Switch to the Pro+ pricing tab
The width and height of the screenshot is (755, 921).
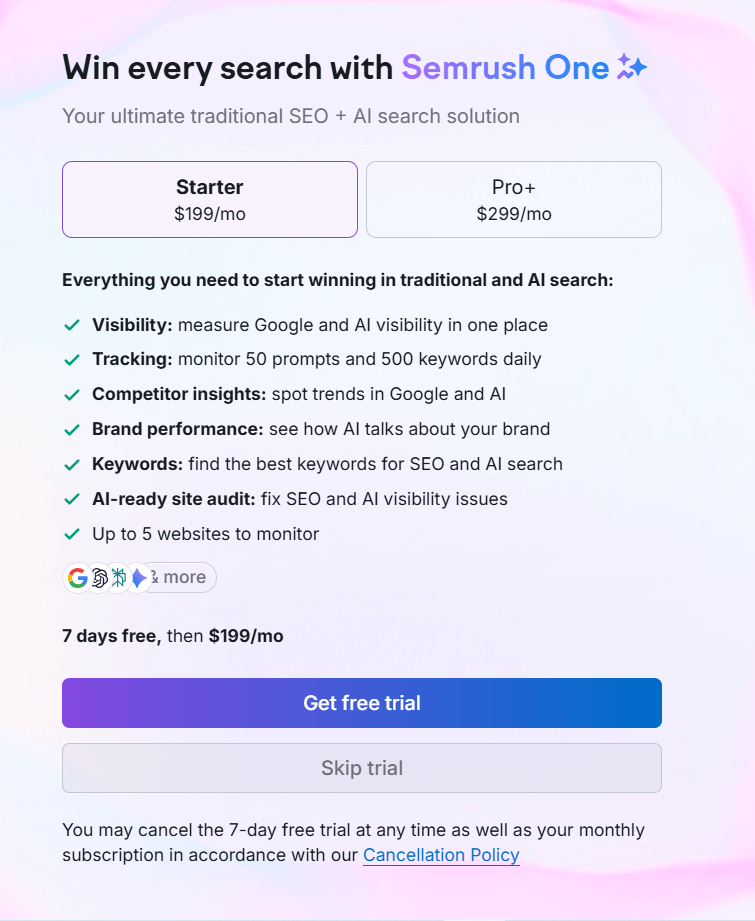(513, 198)
